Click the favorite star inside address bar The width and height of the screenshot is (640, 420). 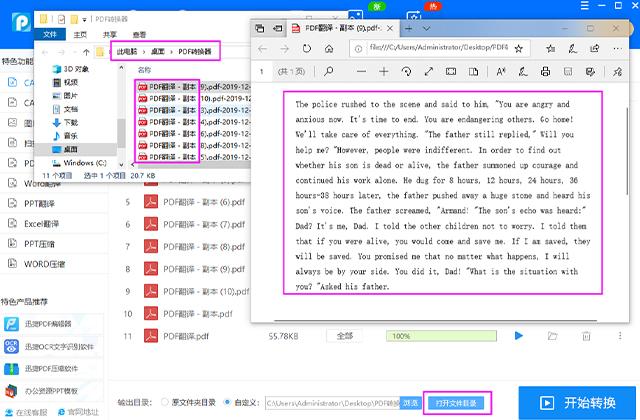tap(518, 49)
